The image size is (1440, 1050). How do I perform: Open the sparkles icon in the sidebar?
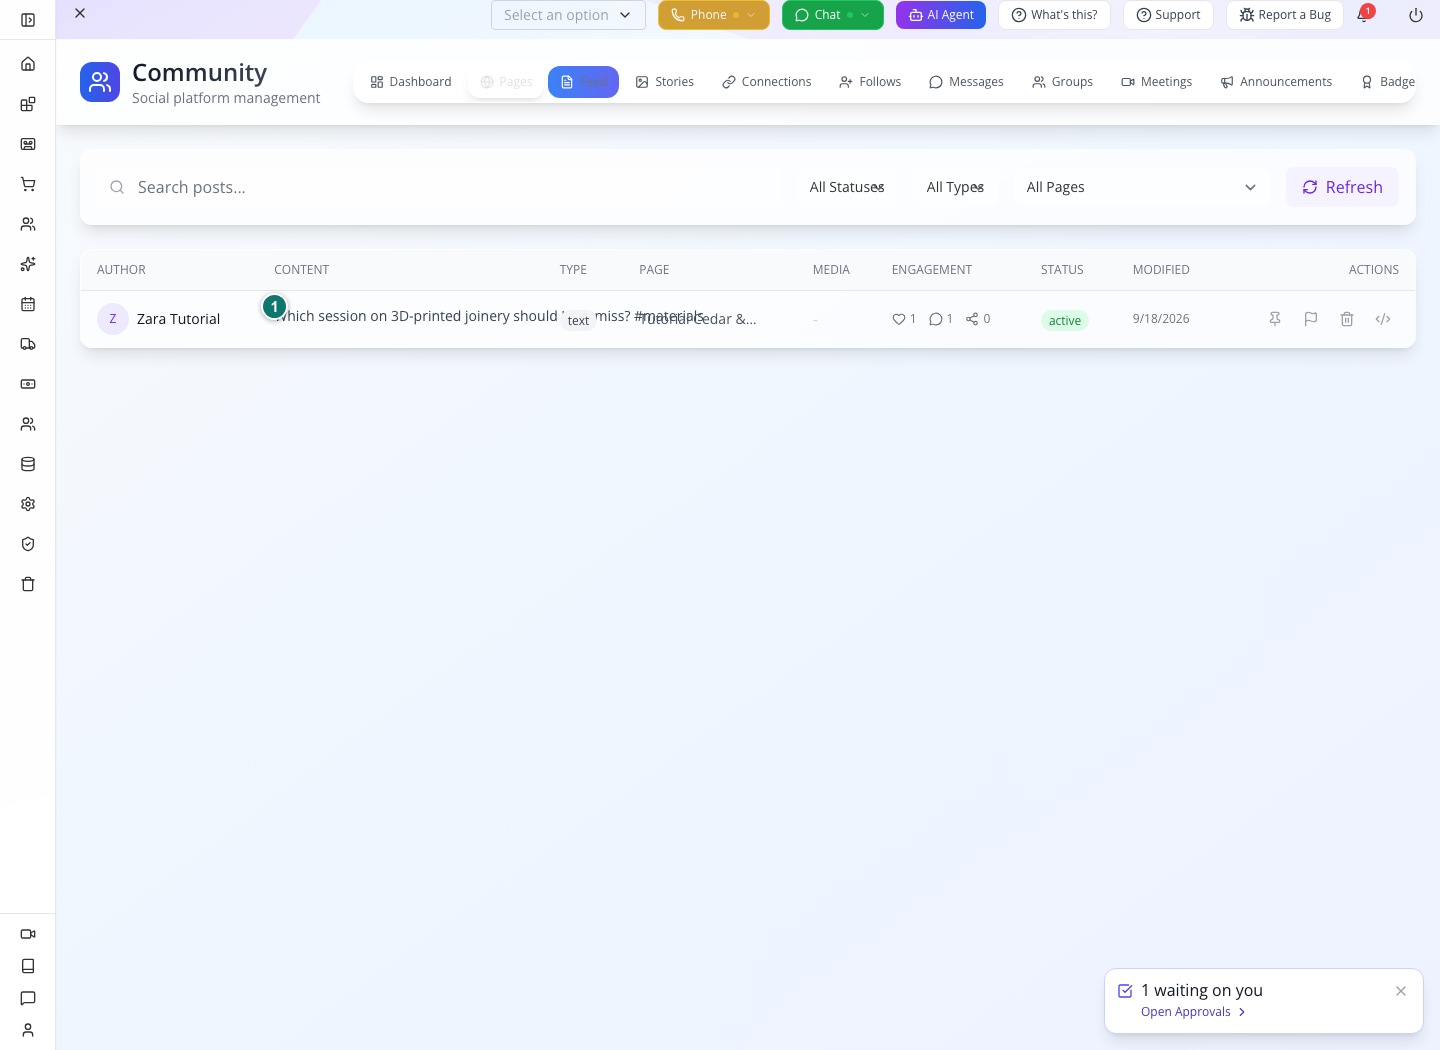pos(28,264)
